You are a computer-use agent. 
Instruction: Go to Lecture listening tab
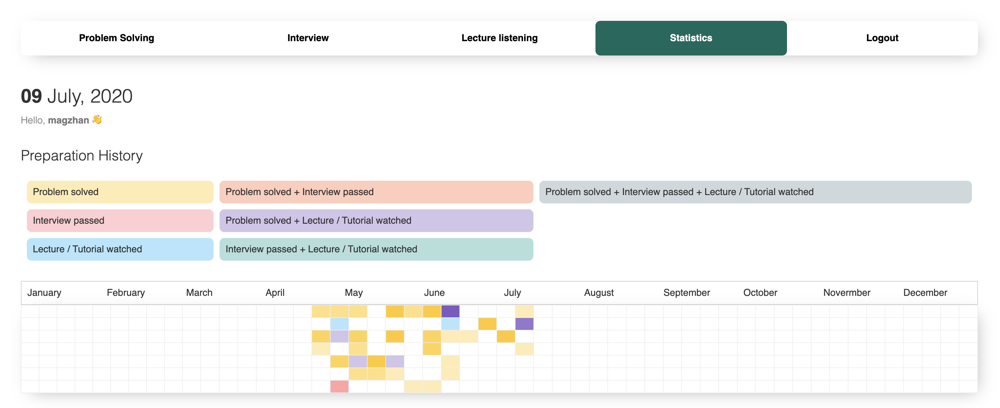click(499, 38)
